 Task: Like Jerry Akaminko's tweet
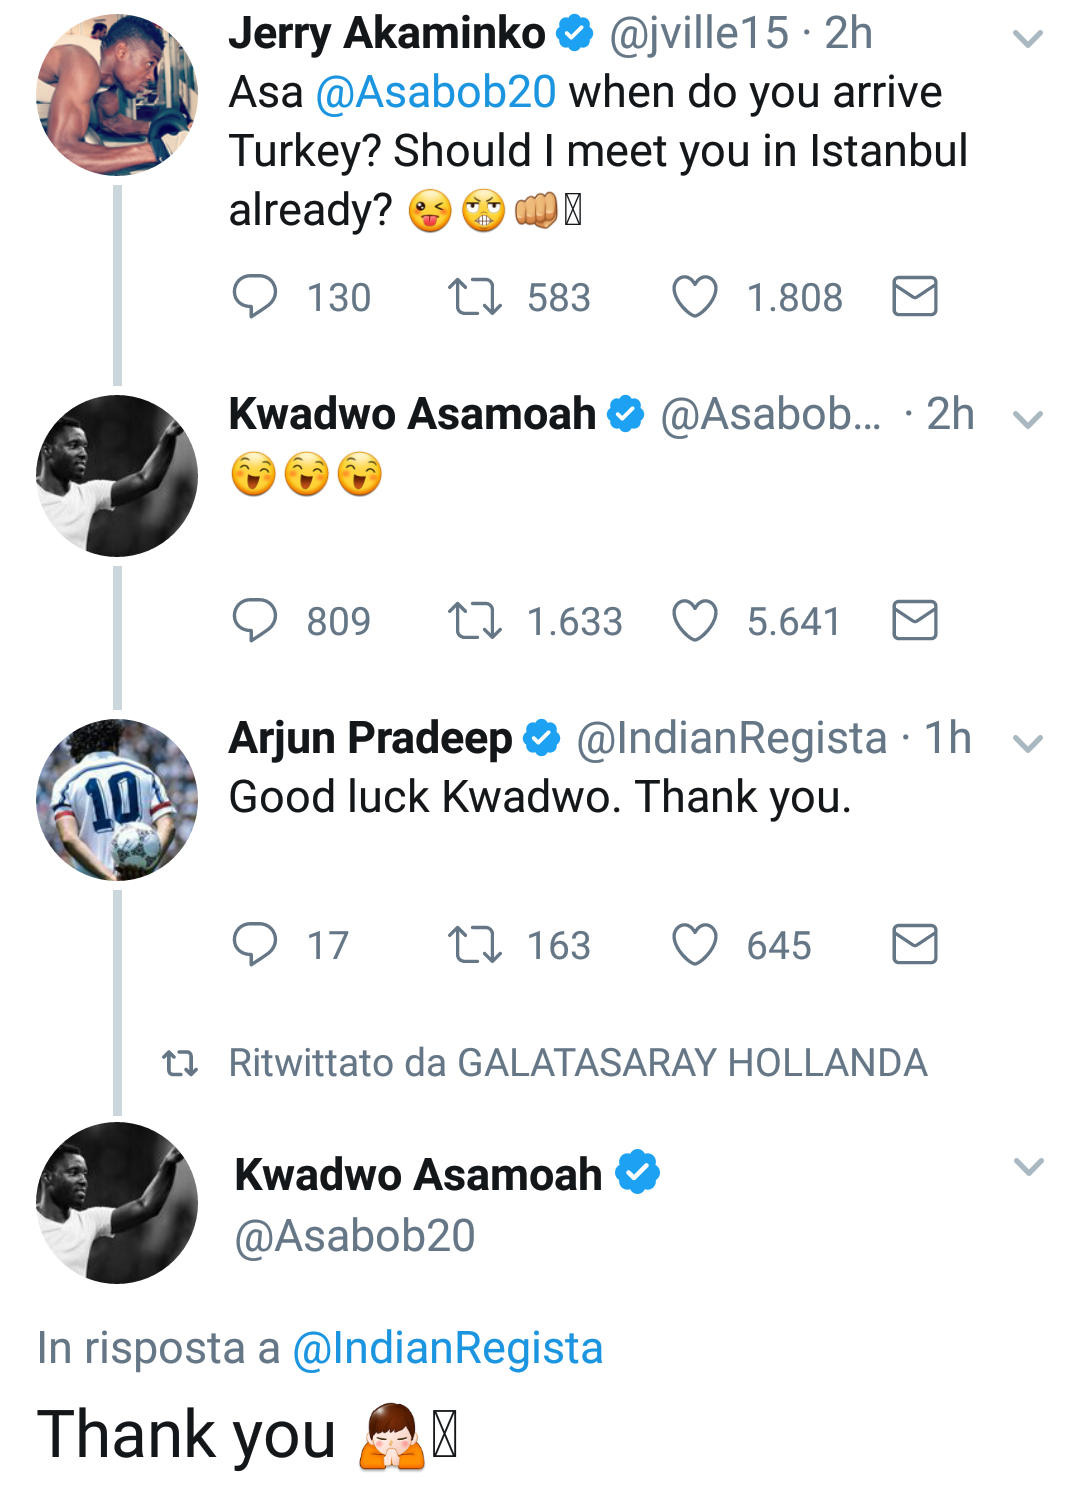(694, 297)
